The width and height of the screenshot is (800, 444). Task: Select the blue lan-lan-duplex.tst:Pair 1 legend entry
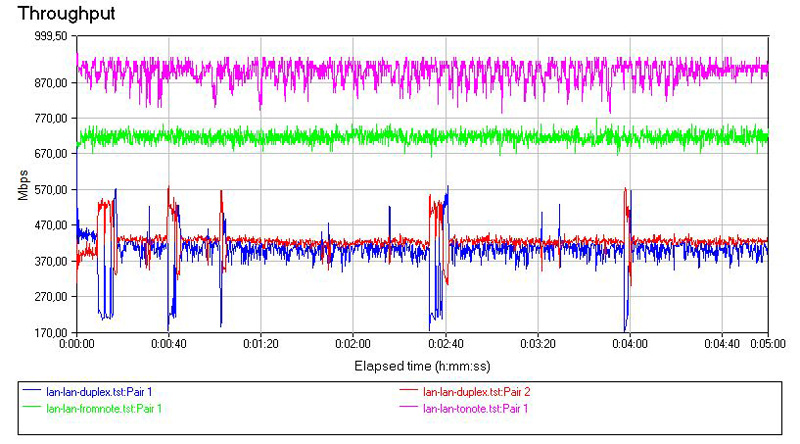104,393
